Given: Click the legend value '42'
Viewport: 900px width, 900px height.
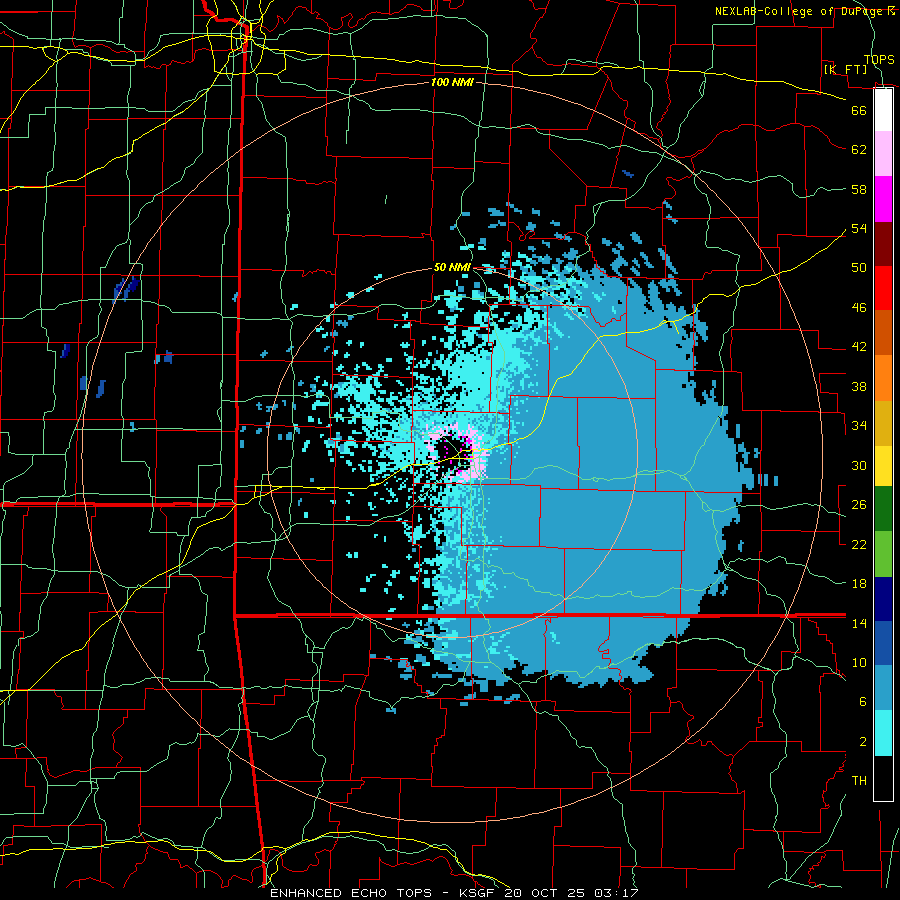Looking at the screenshot, I should (x=859, y=346).
